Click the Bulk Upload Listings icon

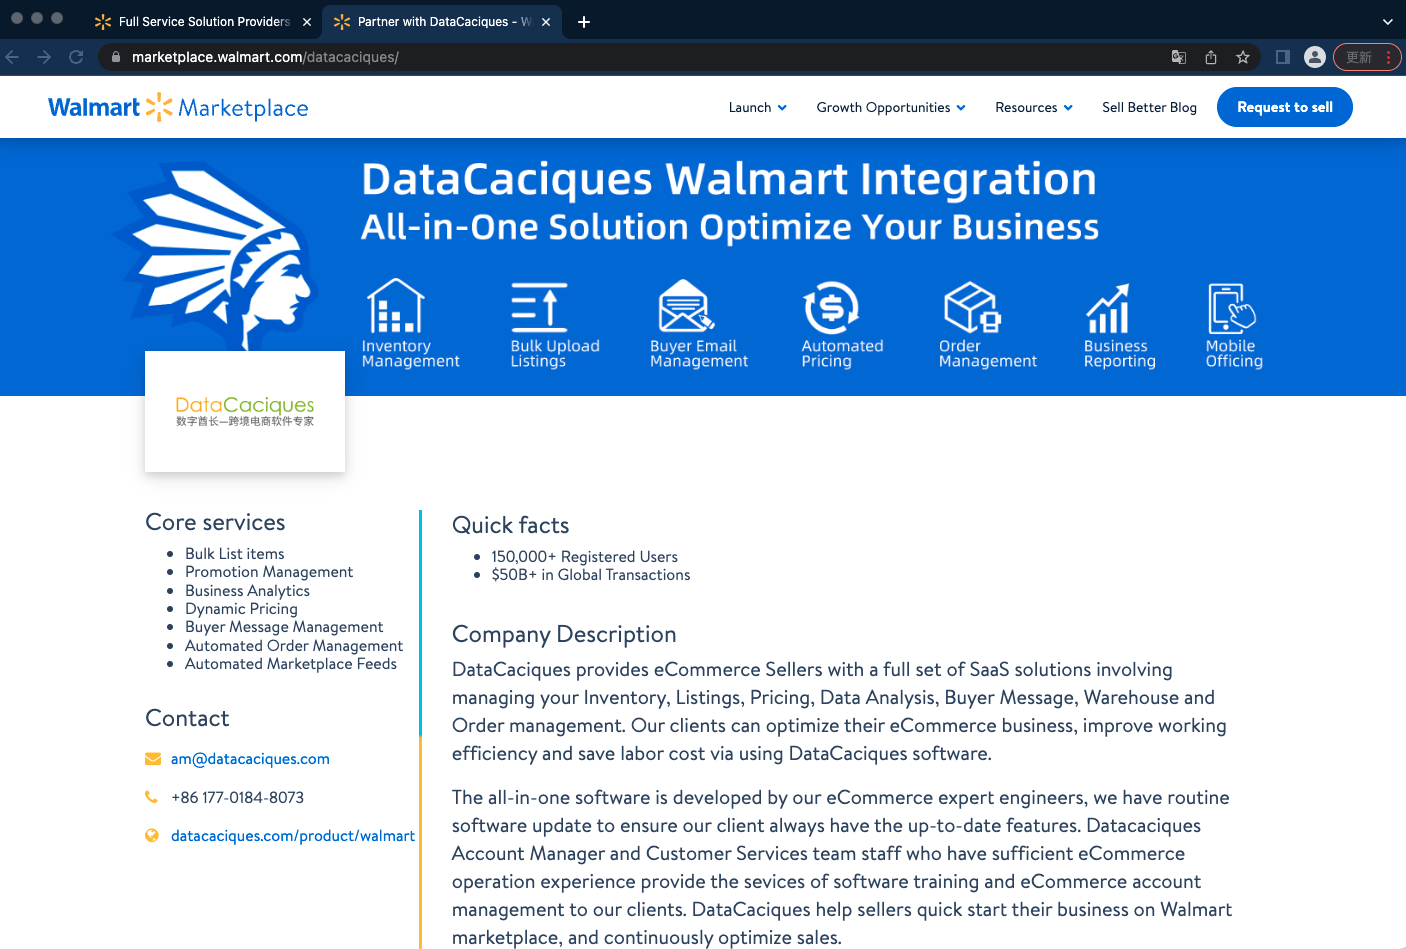[x=539, y=307]
